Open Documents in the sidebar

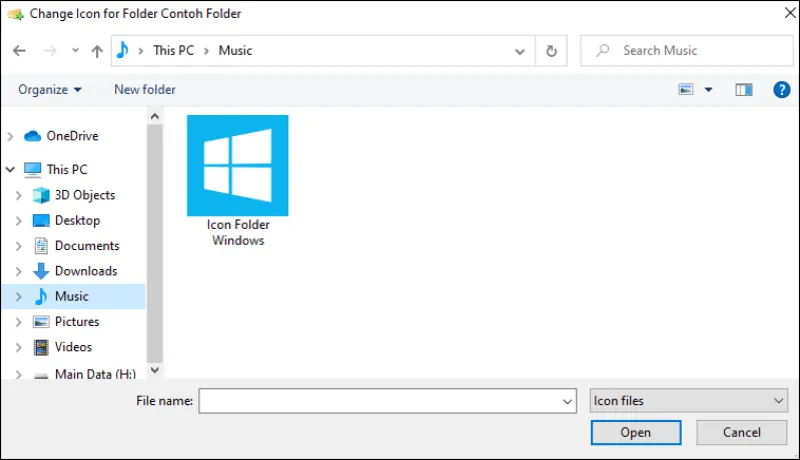pos(87,246)
